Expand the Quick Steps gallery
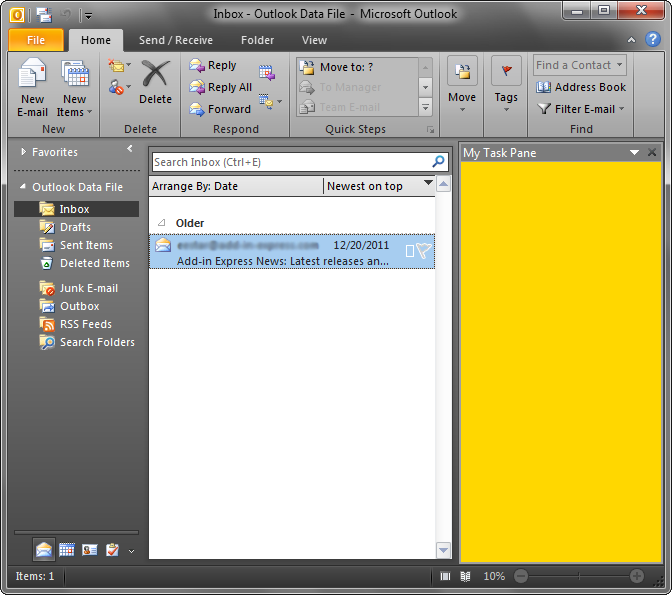 point(425,107)
